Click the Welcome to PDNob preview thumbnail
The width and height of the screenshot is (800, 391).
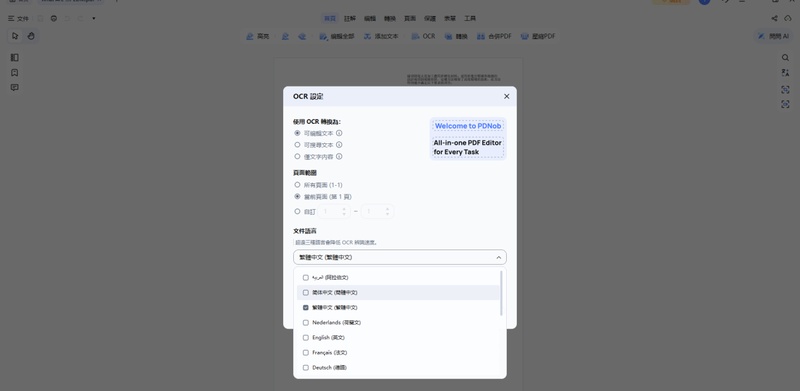[x=468, y=139]
